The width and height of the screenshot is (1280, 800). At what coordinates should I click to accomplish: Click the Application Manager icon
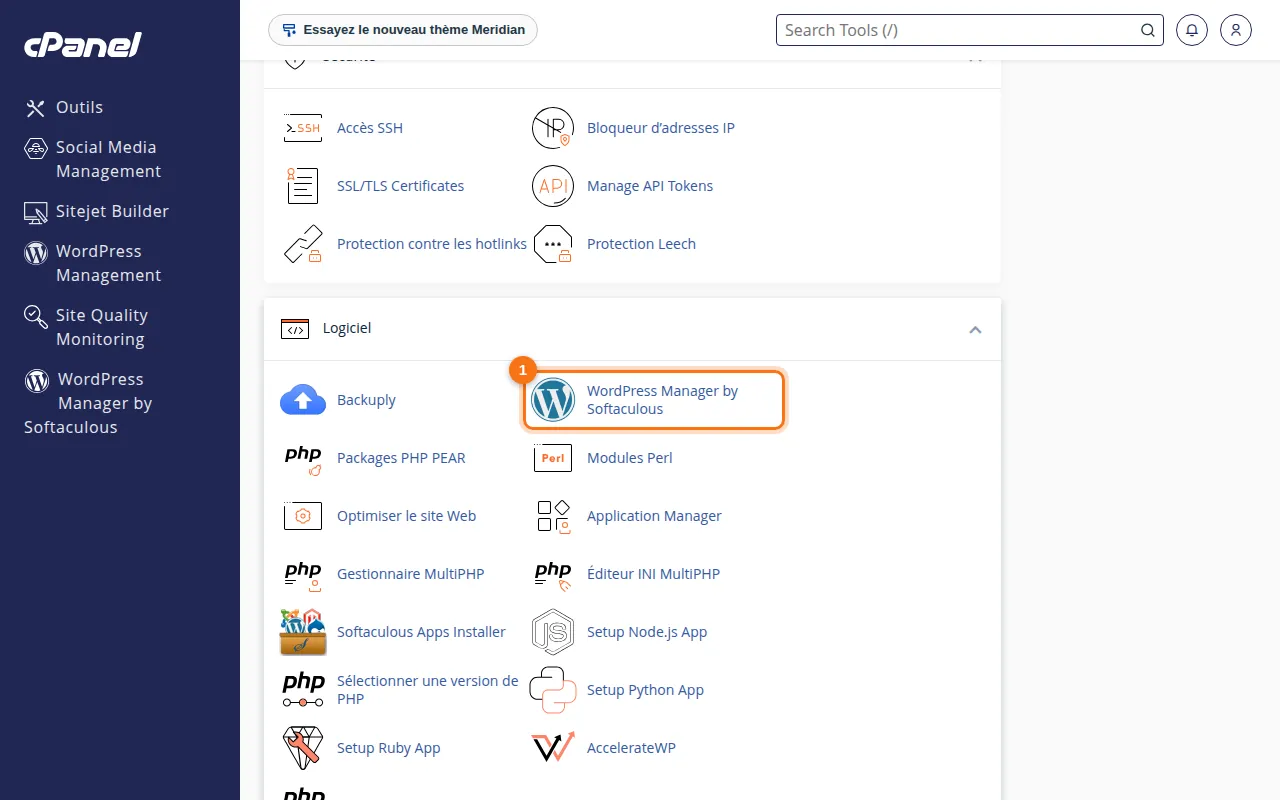pyautogui.click(x=553, y=516)
